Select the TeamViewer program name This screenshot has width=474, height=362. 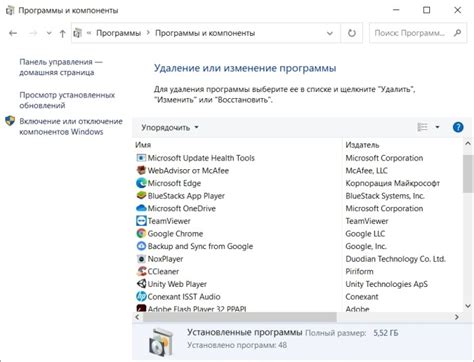tap(169, 221)
